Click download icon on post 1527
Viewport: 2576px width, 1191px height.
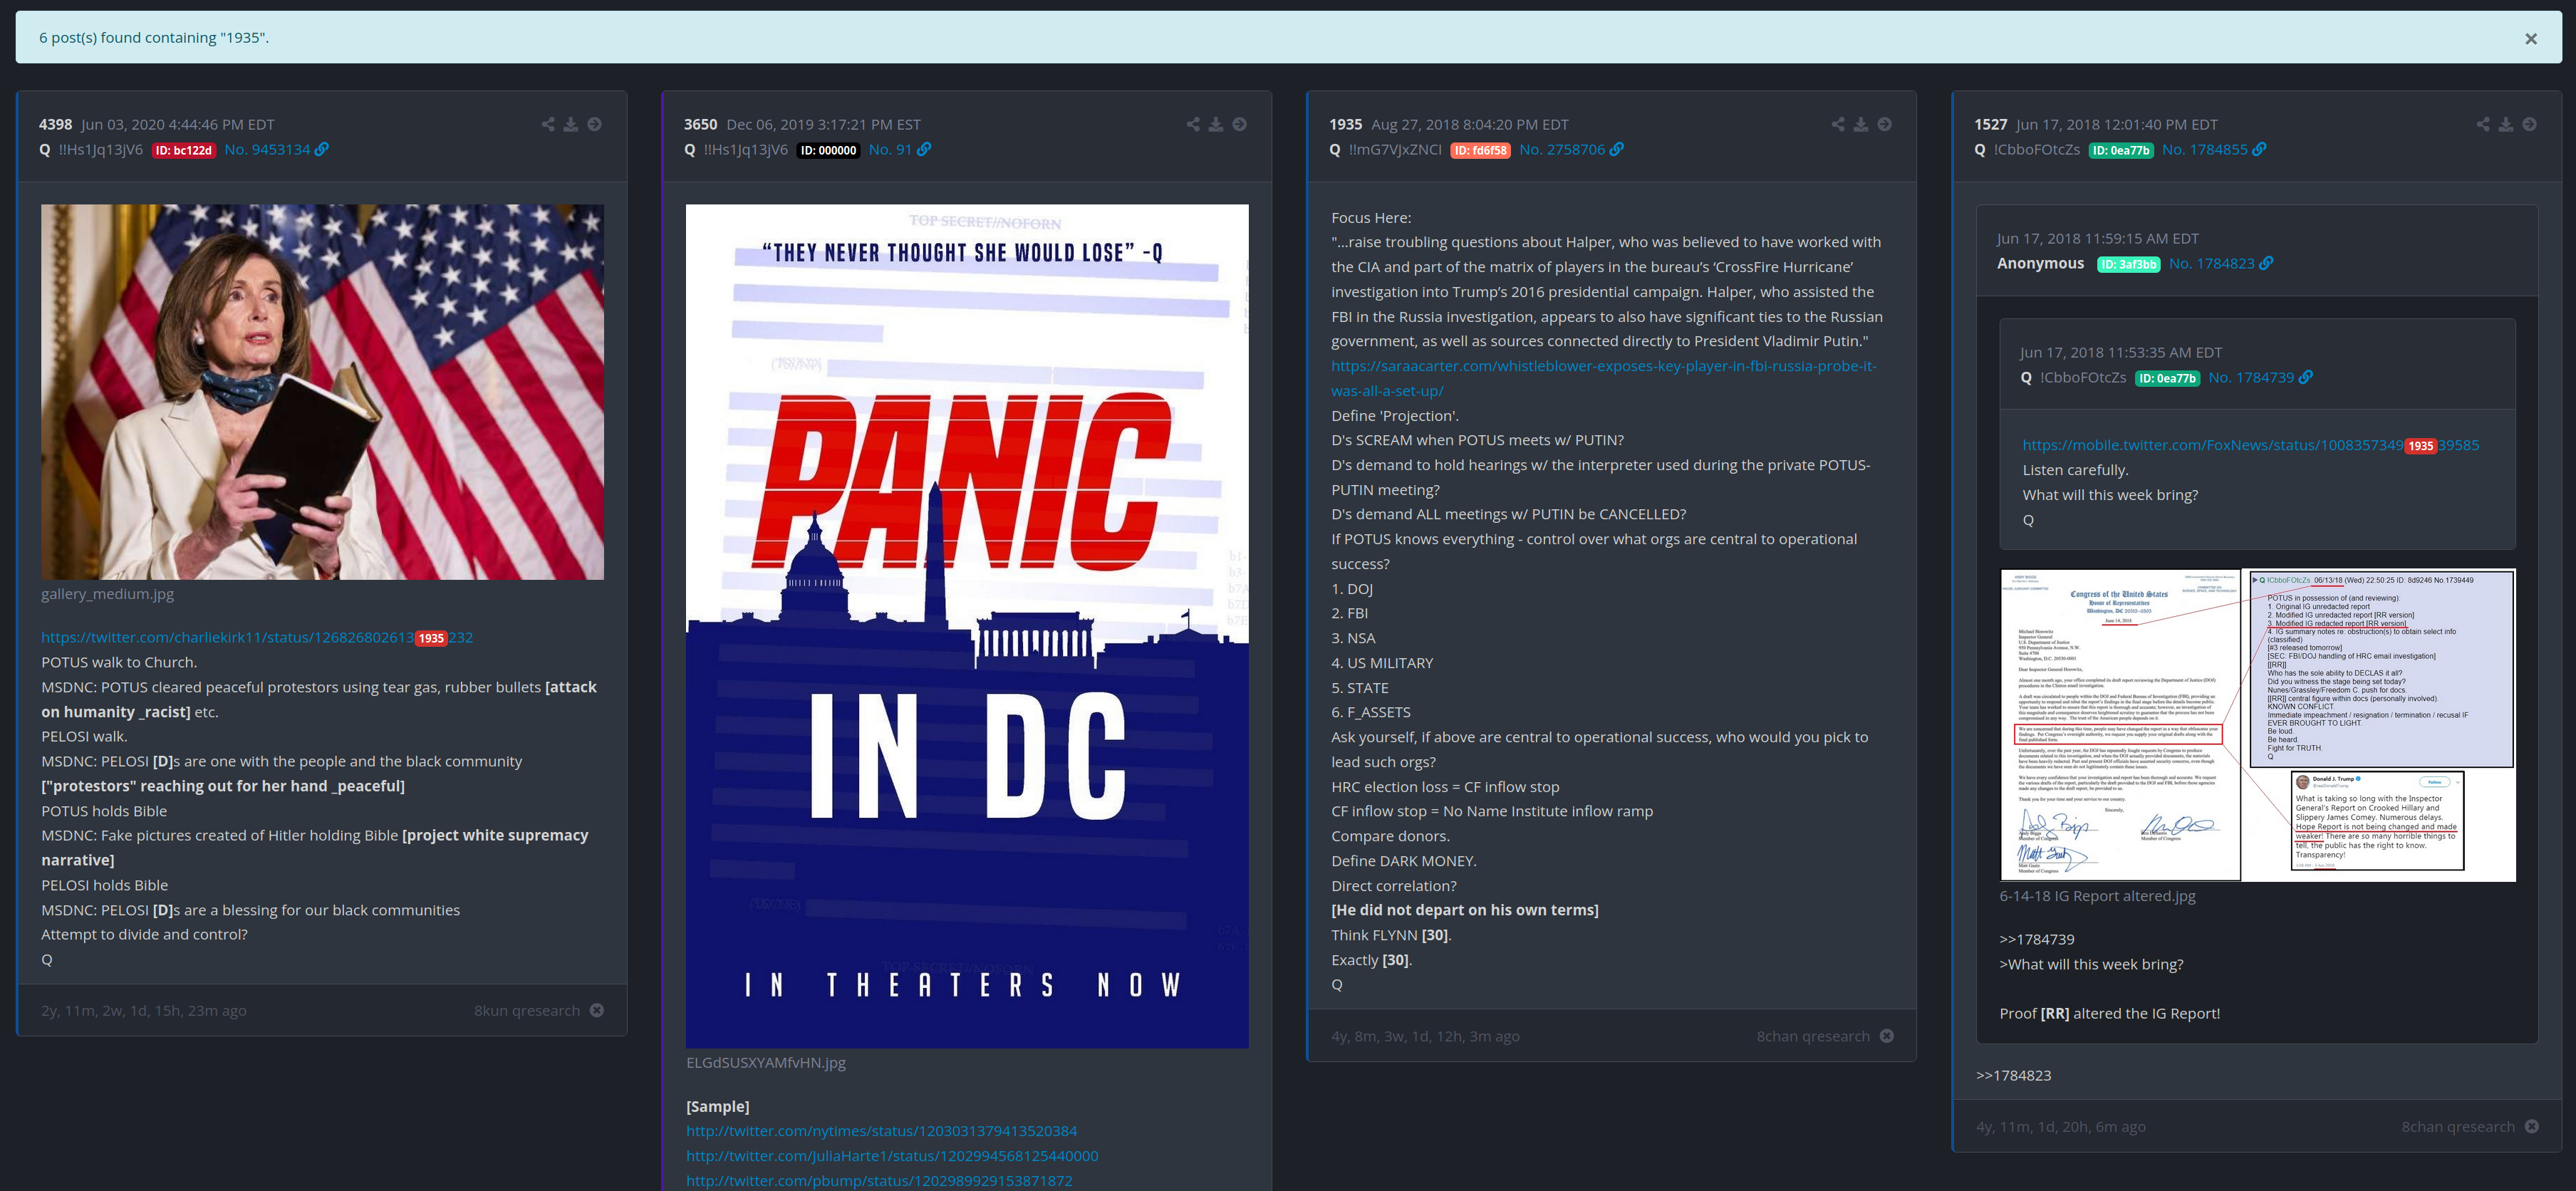coord(2506,124)
